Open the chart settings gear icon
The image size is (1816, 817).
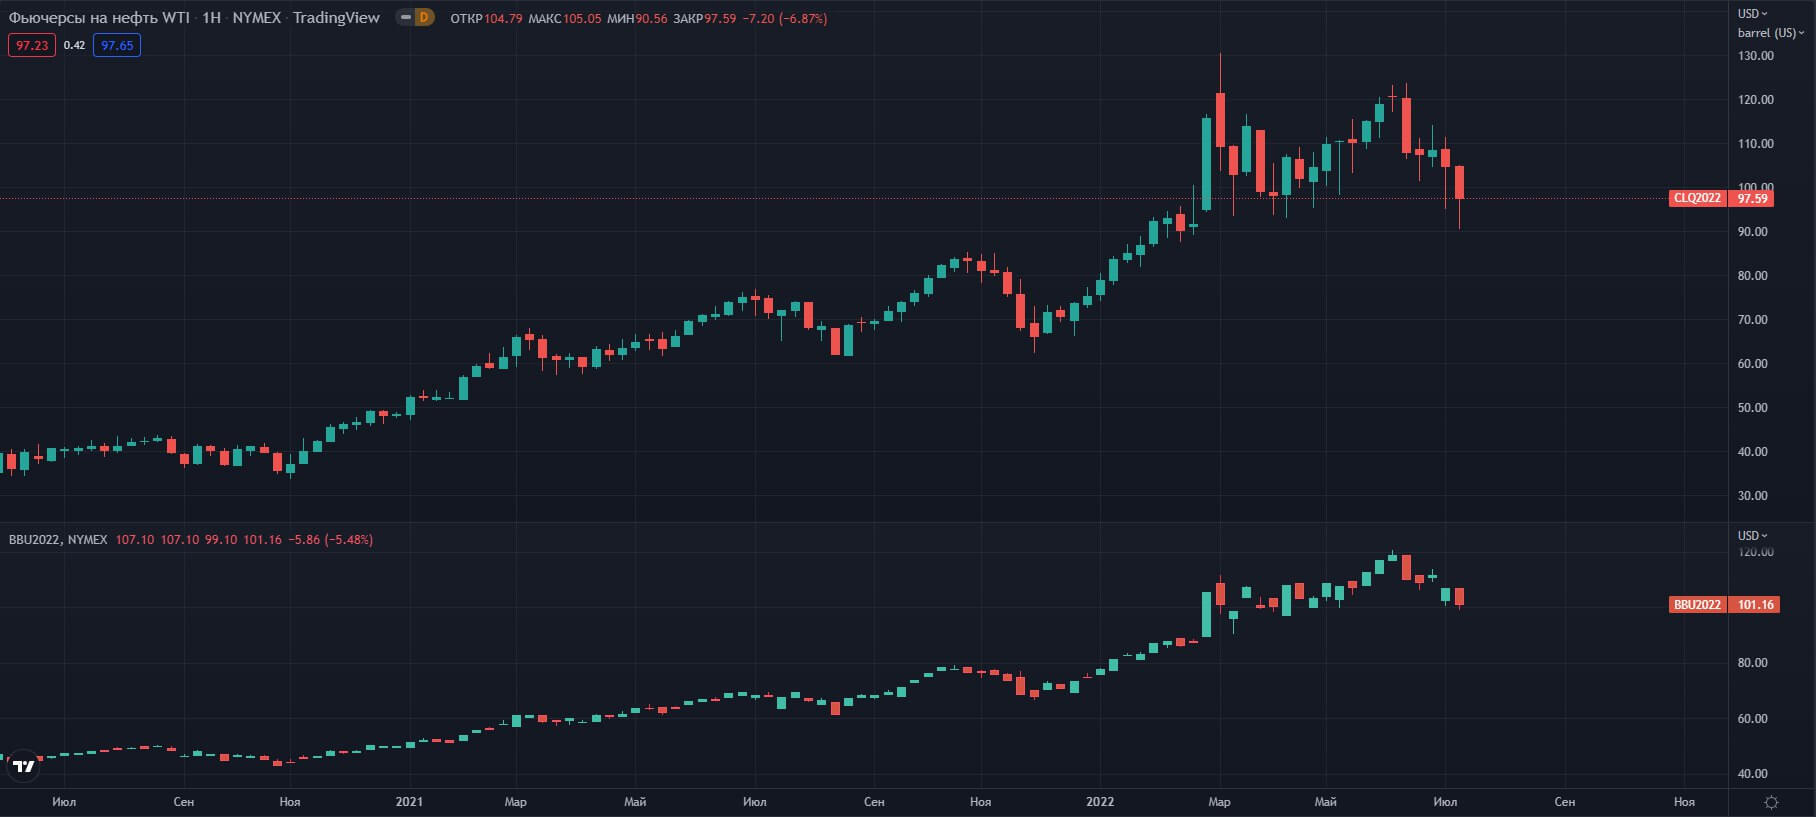pos(1771,802)
